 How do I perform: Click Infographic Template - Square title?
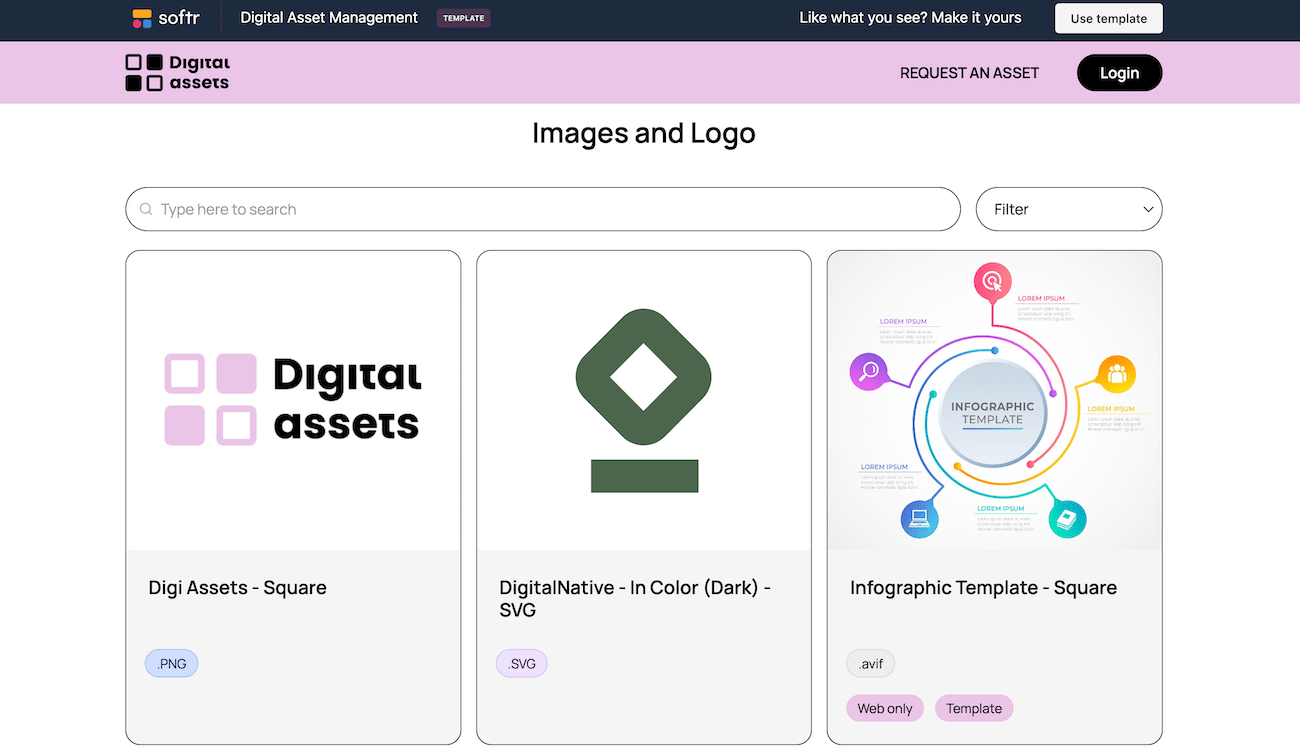983,587
